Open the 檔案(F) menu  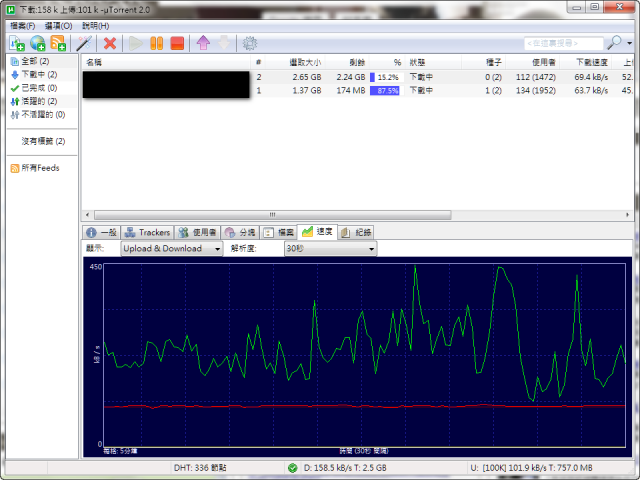click(22, 26)
